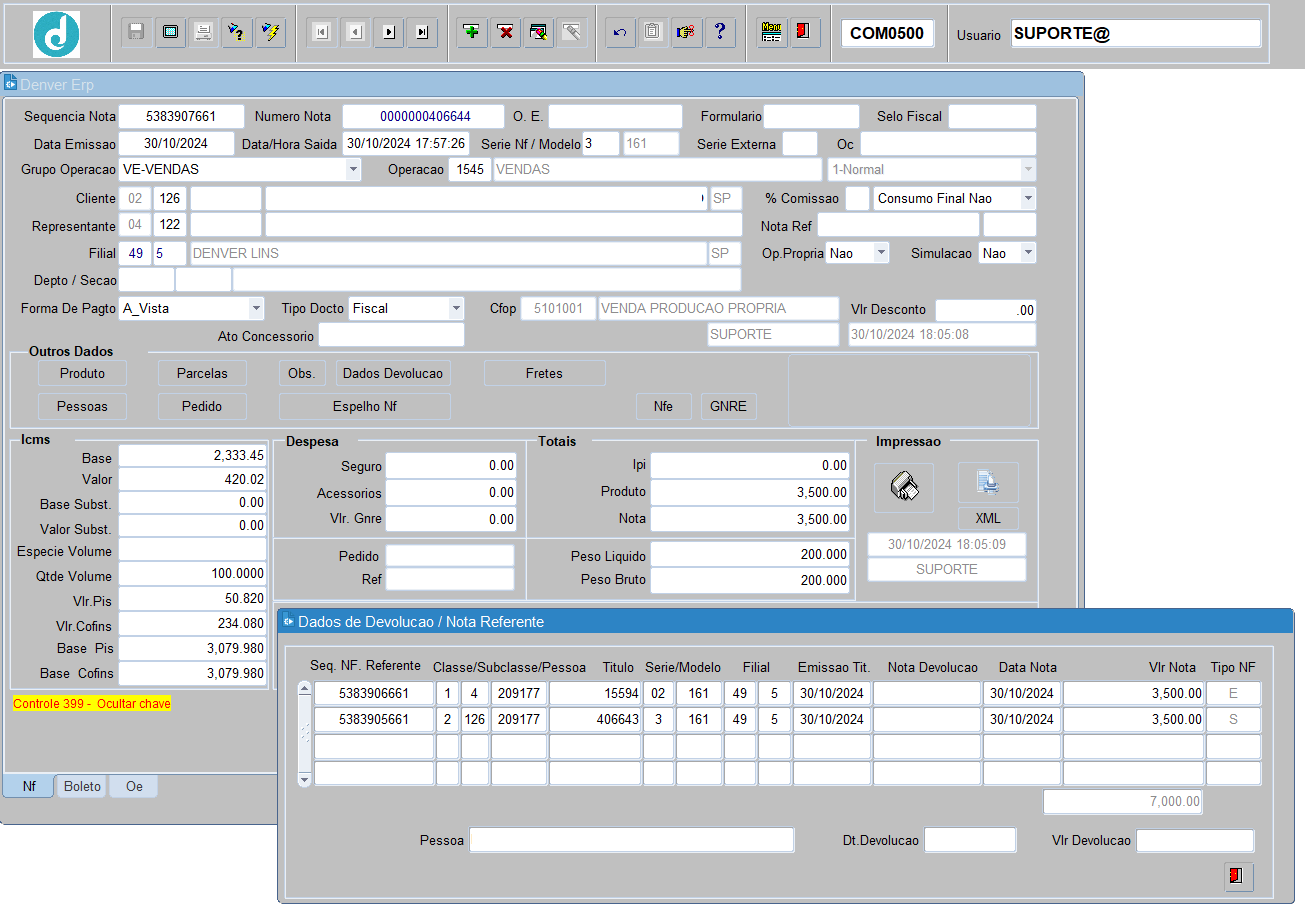Image resolution: width=1305 pixels, height=913 pixels.
Task: Click the Espelho Nf button
Action: click(x=364, y=406)
